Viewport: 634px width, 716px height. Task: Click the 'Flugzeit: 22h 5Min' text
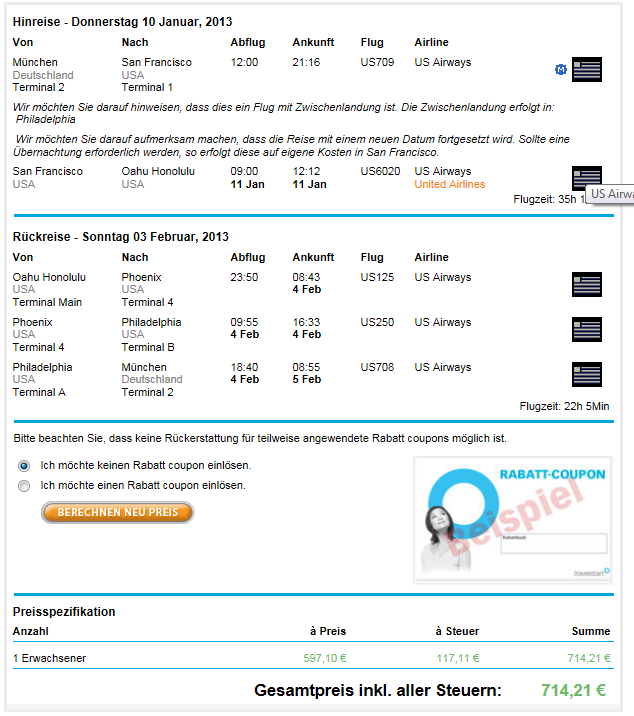564,406
